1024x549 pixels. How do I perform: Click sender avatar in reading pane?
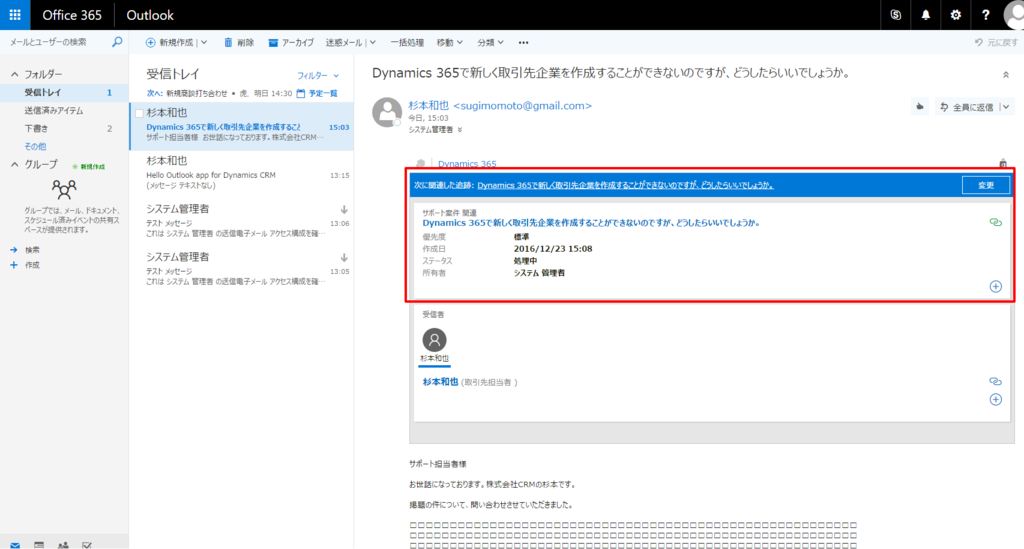(387, 112)
